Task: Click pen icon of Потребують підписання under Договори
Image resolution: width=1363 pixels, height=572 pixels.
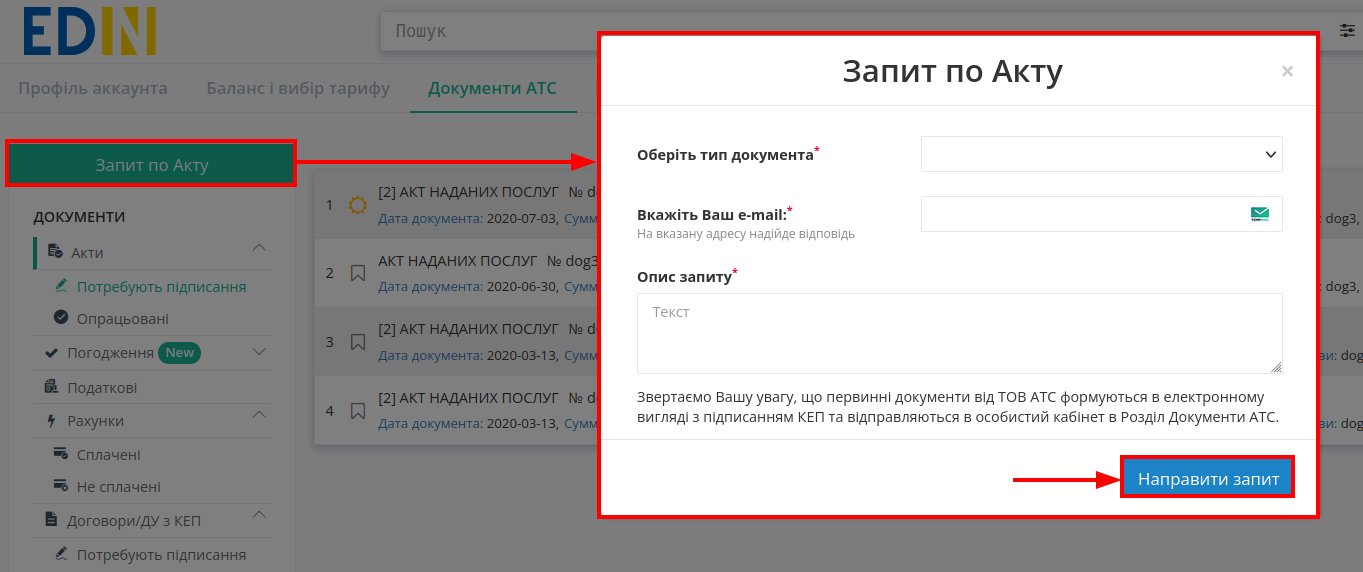Action: [x=60, y=554]
